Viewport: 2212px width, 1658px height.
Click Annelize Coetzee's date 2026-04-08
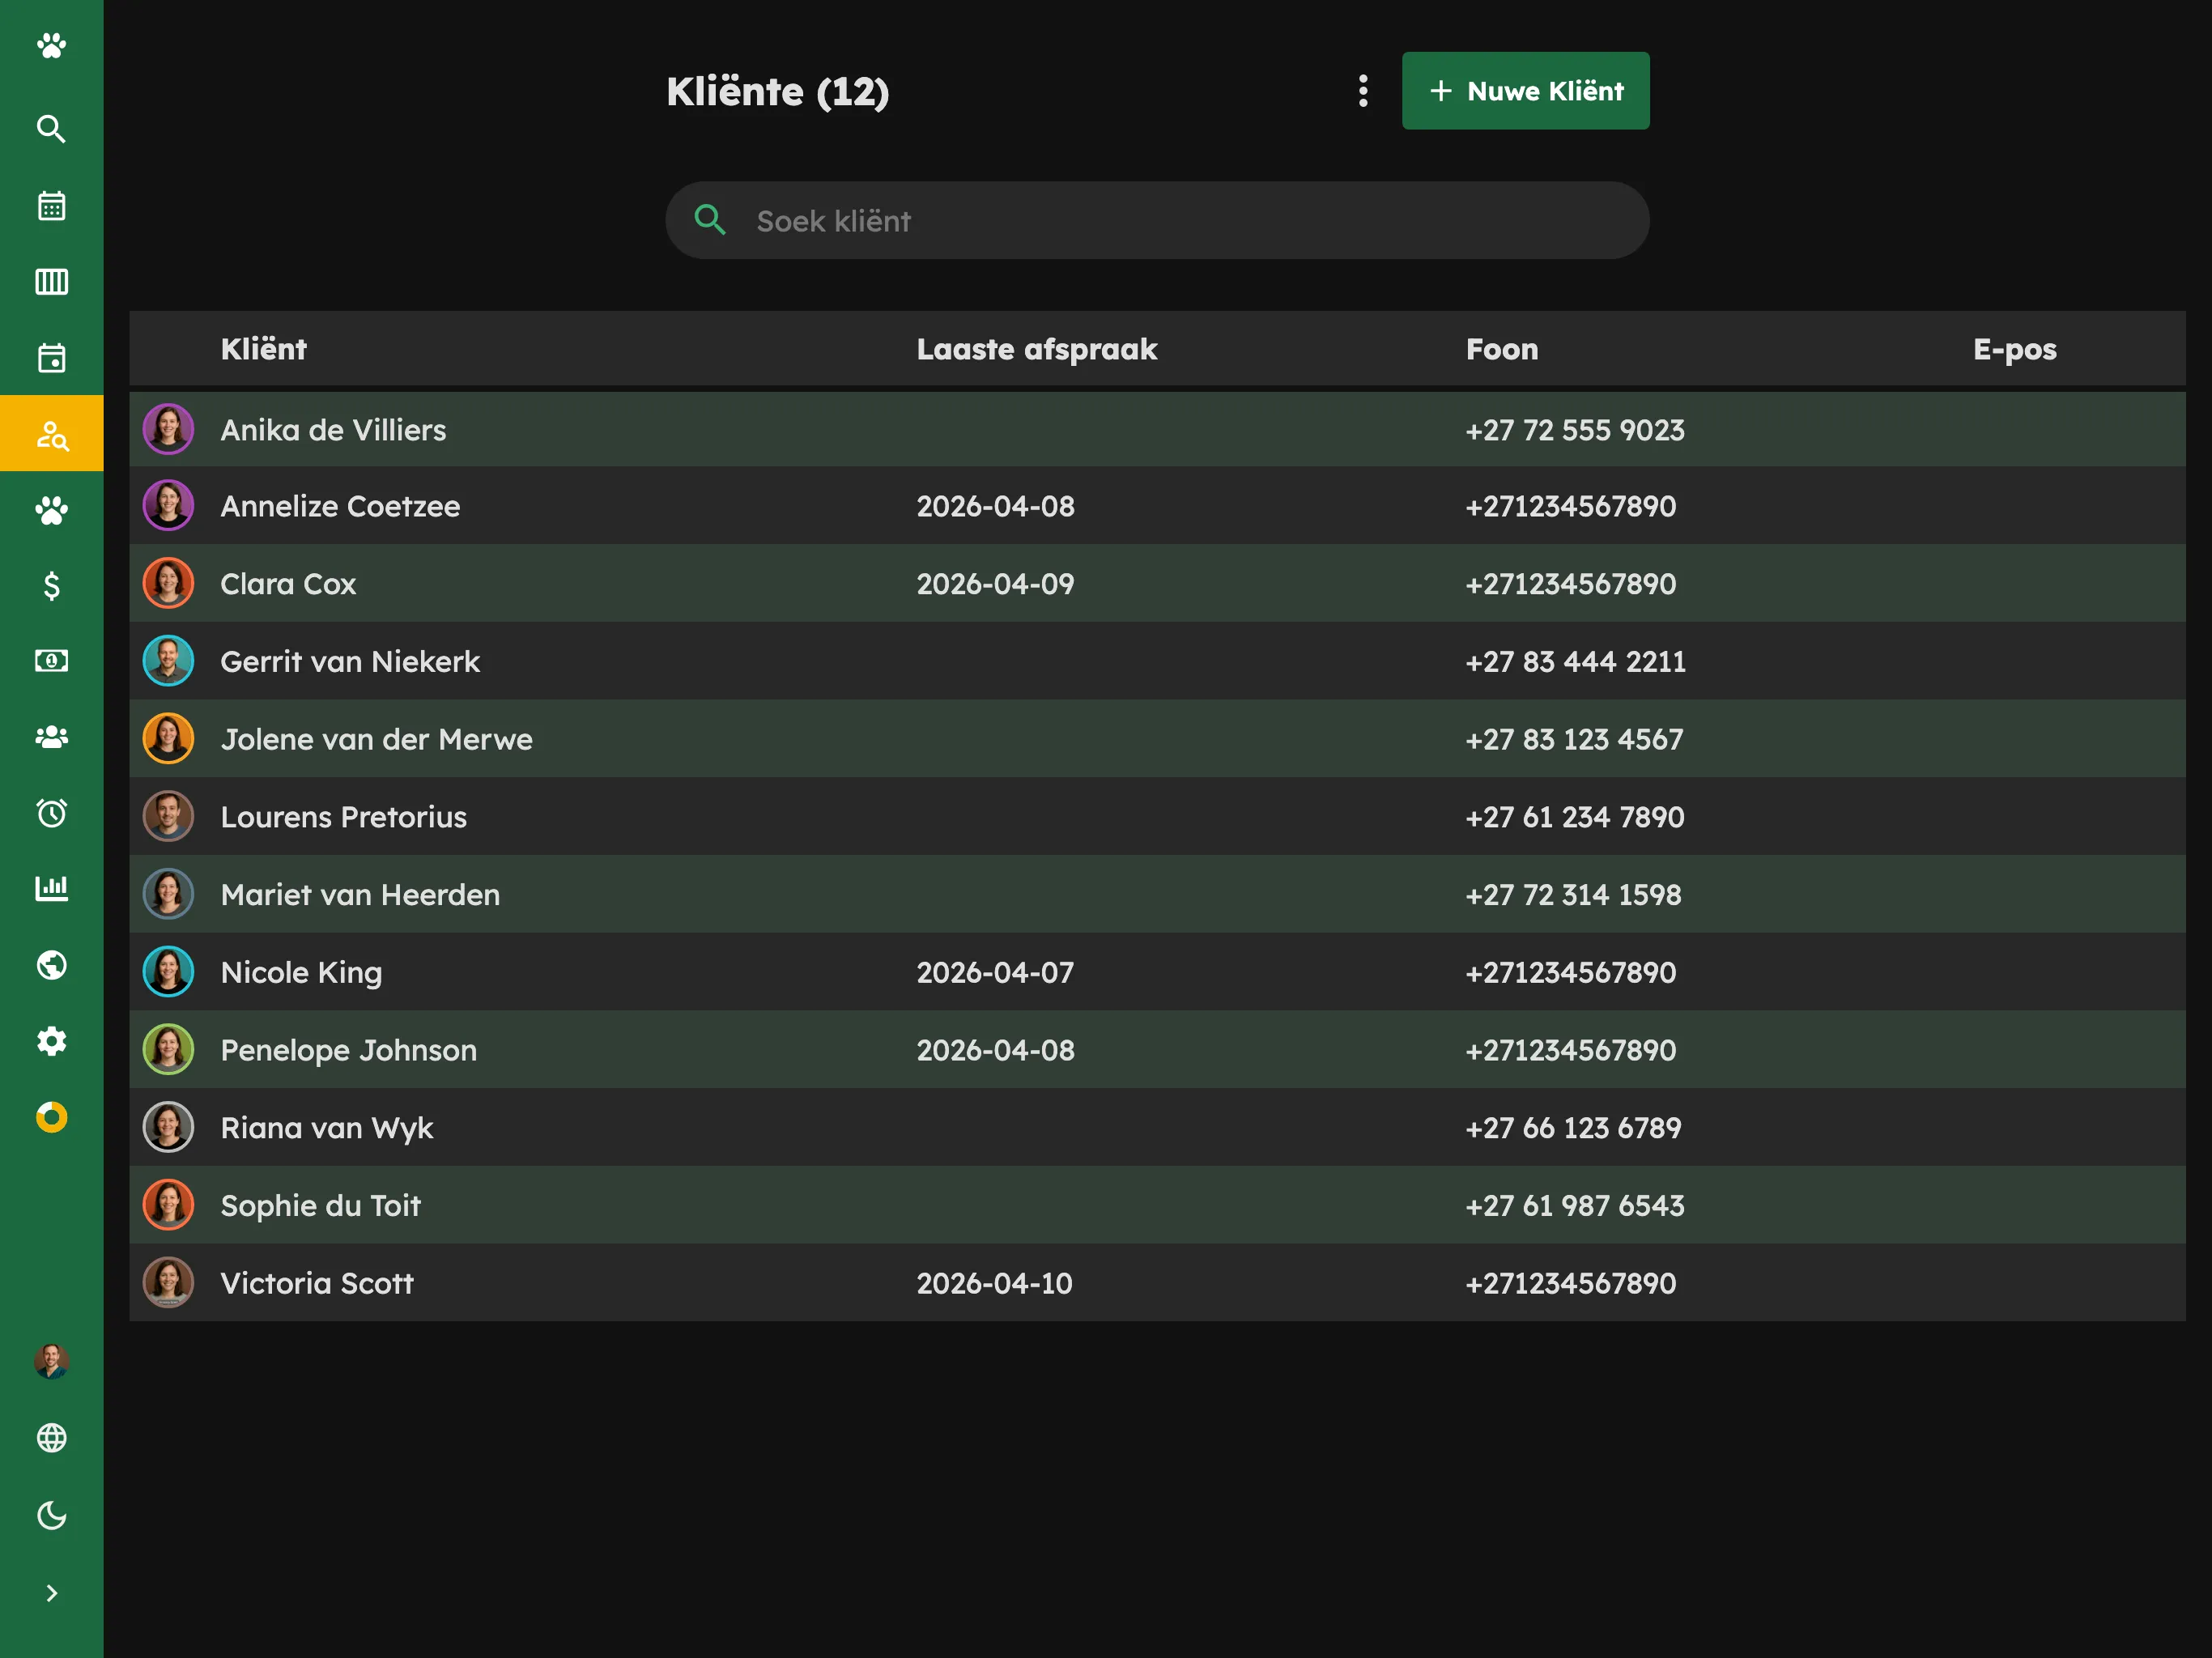coord(995,507)
